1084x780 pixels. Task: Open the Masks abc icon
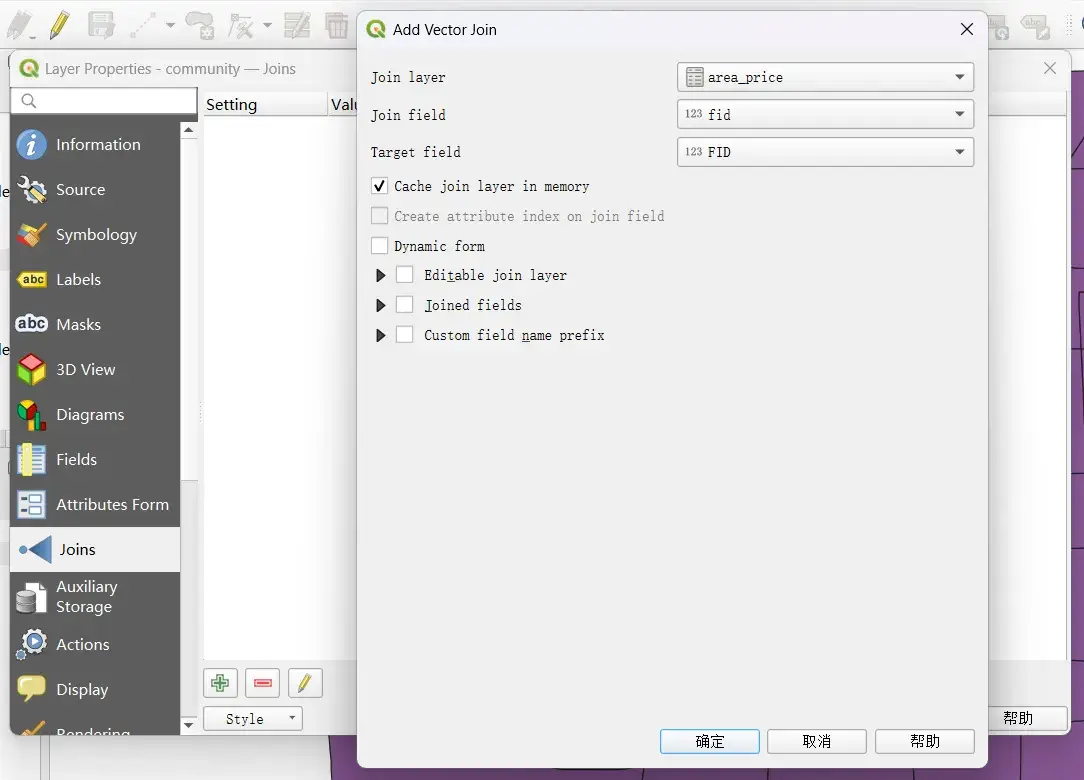31,324
